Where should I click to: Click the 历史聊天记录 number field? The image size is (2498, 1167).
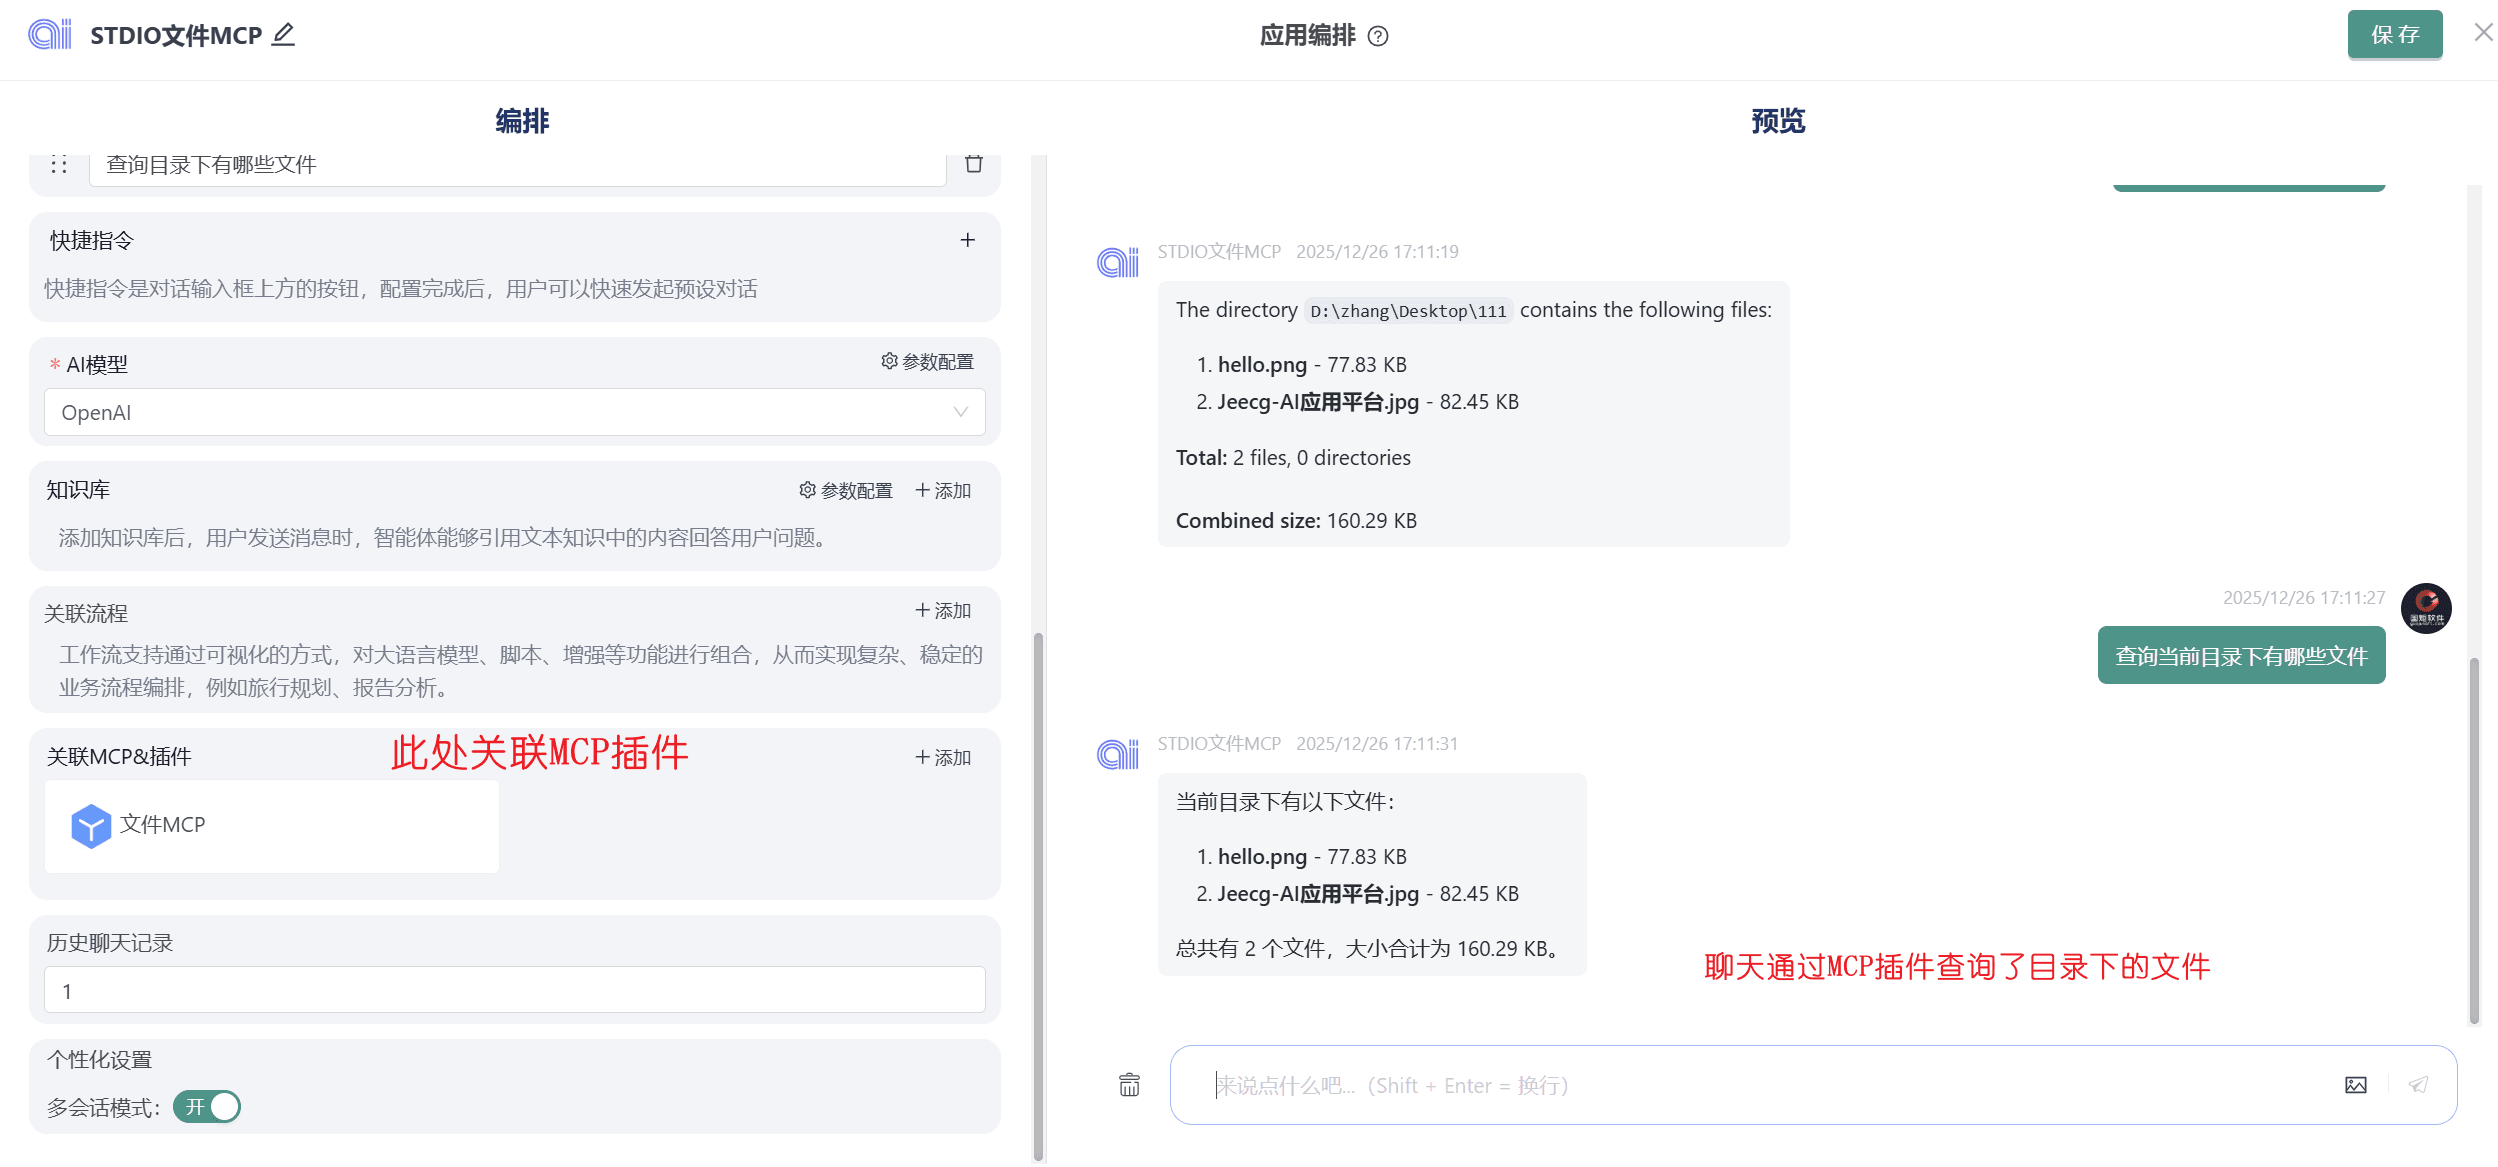point(514,990)
